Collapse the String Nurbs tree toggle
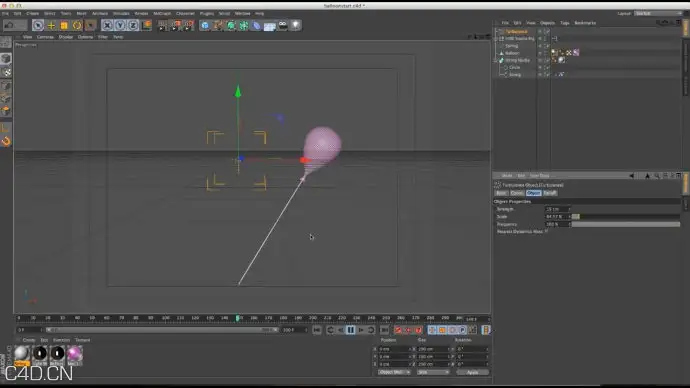 [x=496, y=60]
